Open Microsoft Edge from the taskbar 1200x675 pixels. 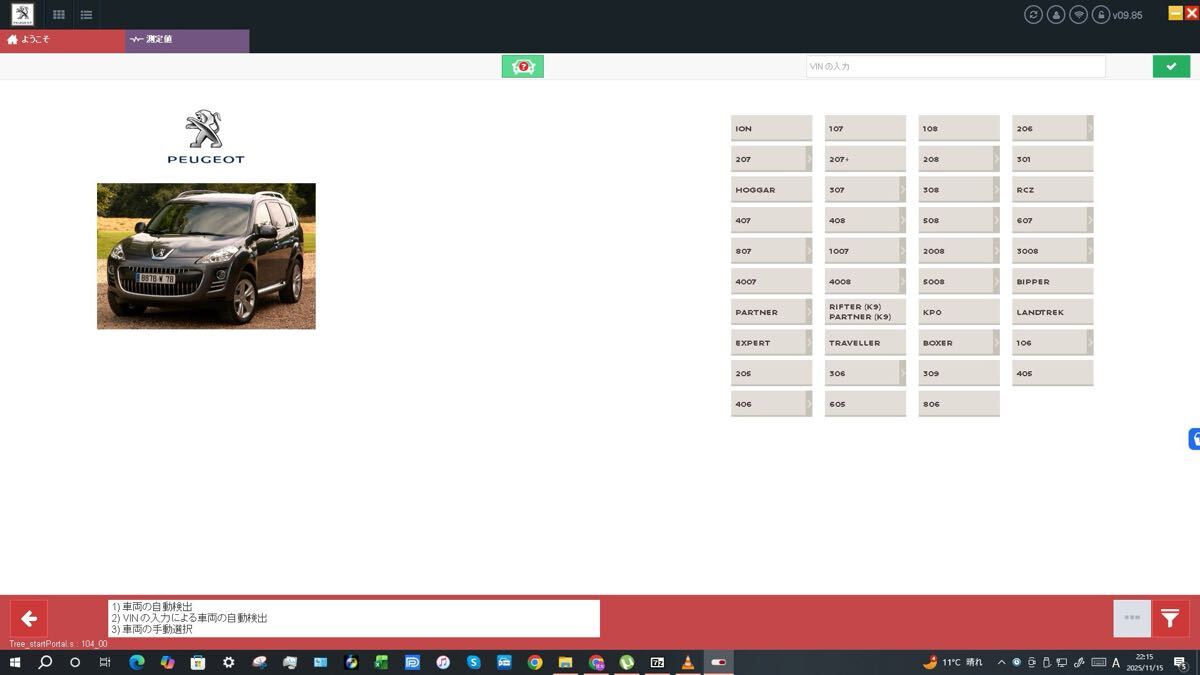tap(136, 662)
